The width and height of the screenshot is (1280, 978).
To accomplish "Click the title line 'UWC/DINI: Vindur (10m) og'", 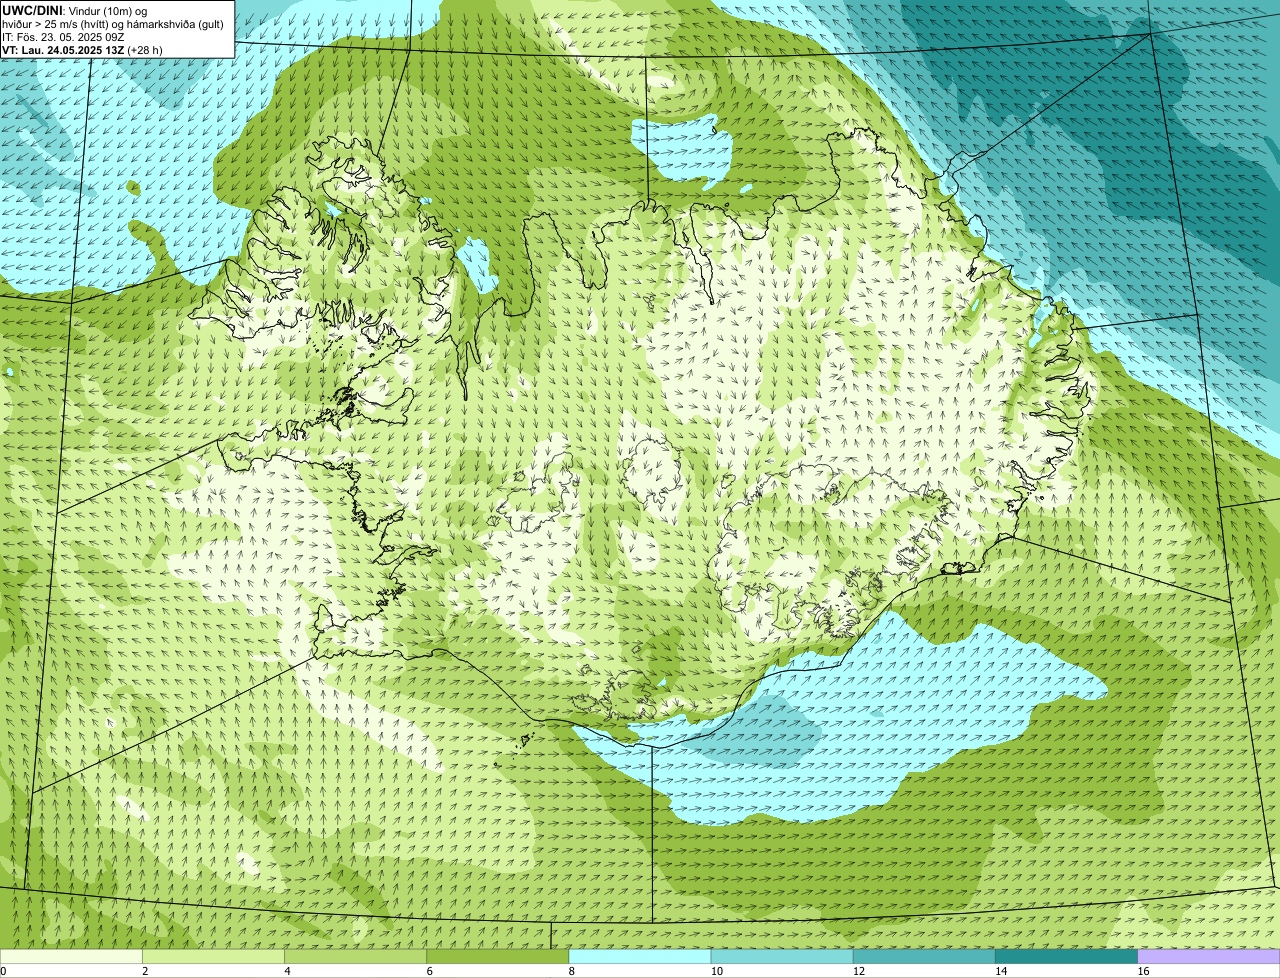I will 75,10.
